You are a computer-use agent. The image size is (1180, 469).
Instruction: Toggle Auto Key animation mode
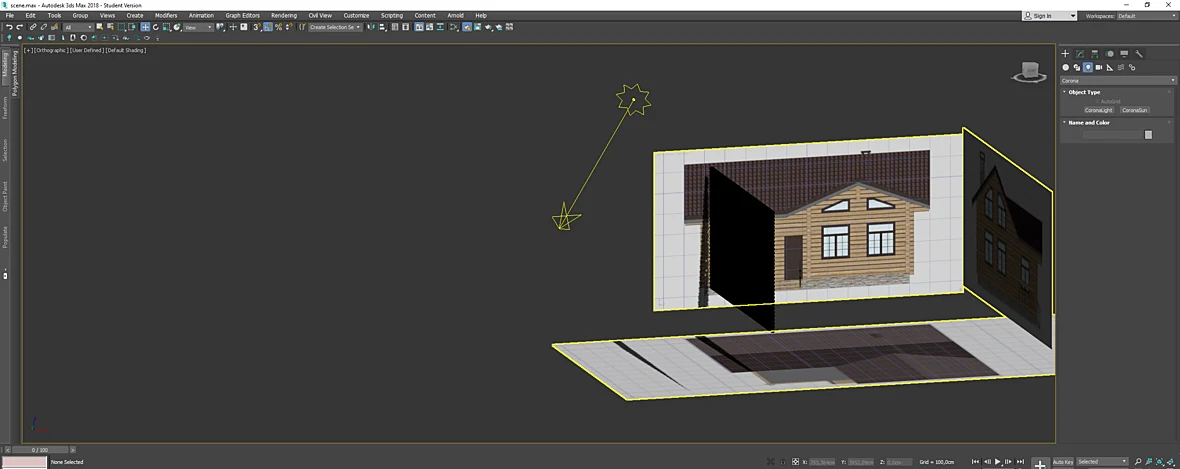tap(1063, 461)
